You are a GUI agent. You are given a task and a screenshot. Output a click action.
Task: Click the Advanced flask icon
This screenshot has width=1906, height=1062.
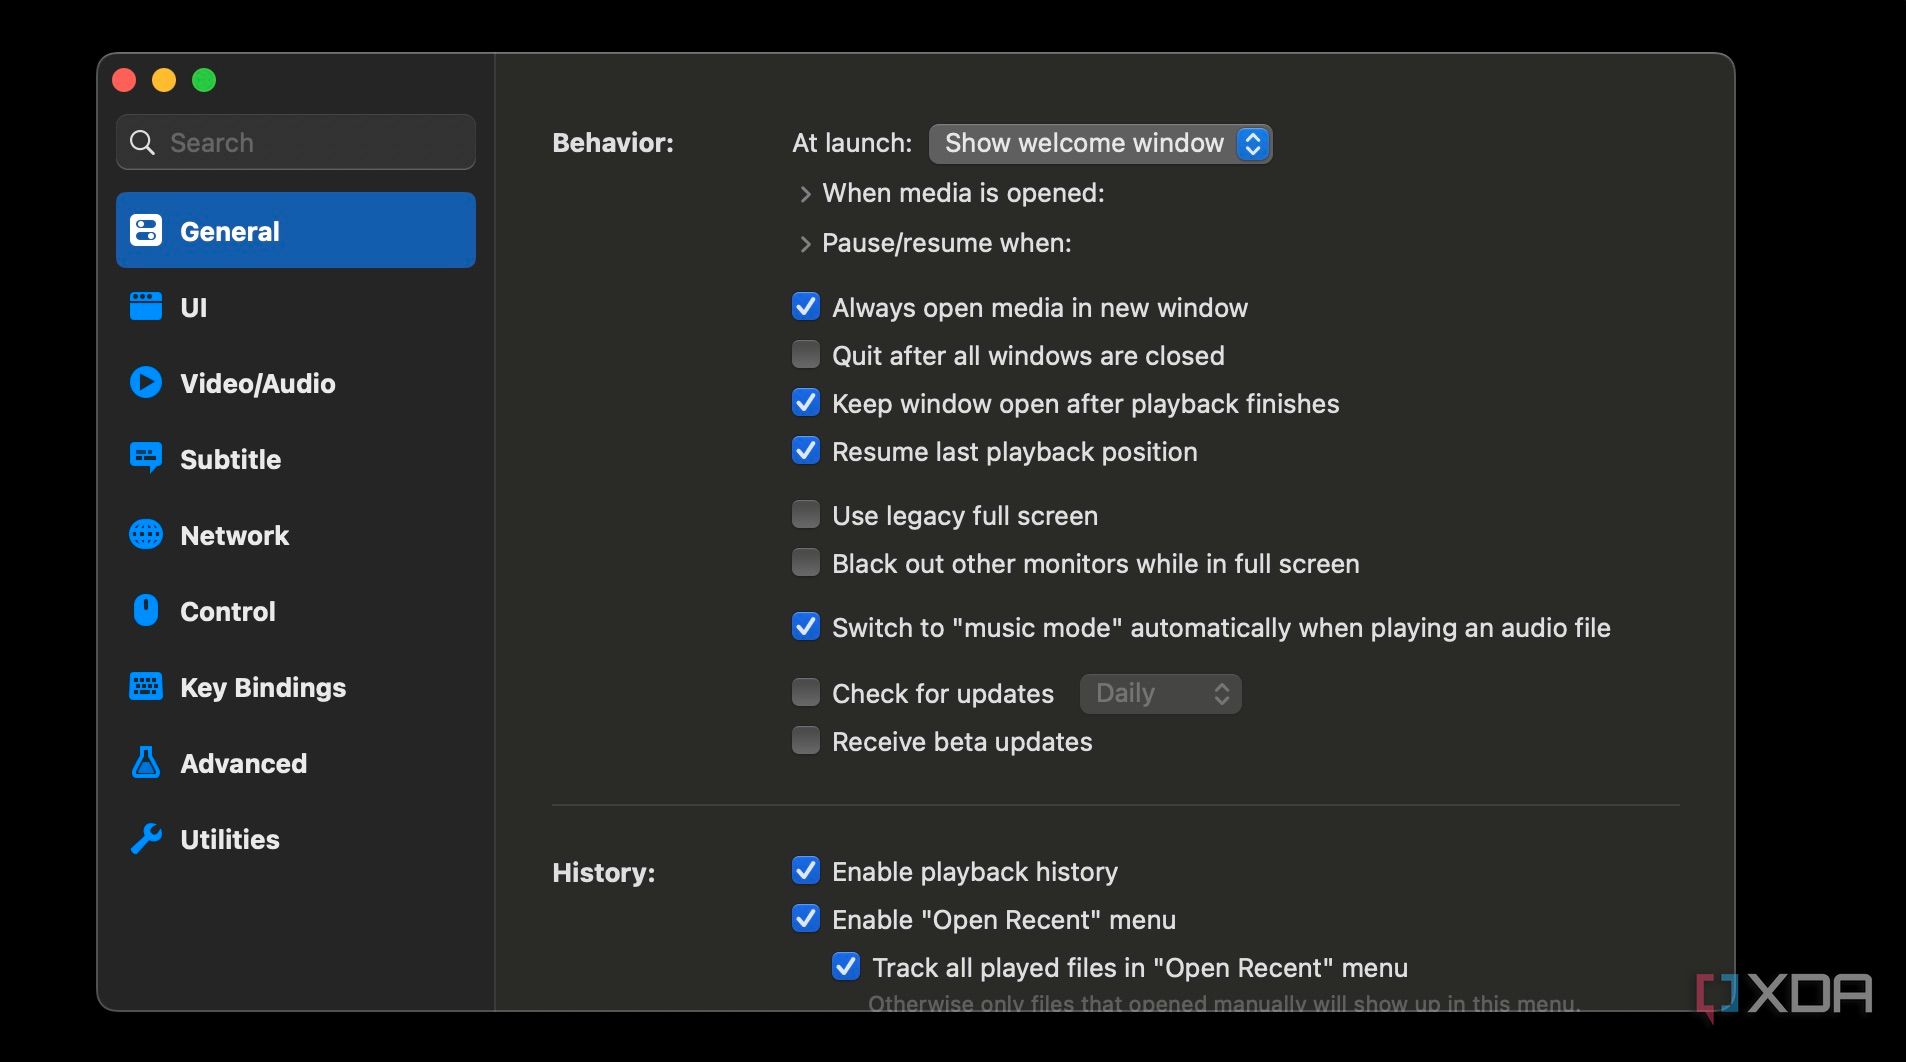pyautogui.click(x=146, y=762)
